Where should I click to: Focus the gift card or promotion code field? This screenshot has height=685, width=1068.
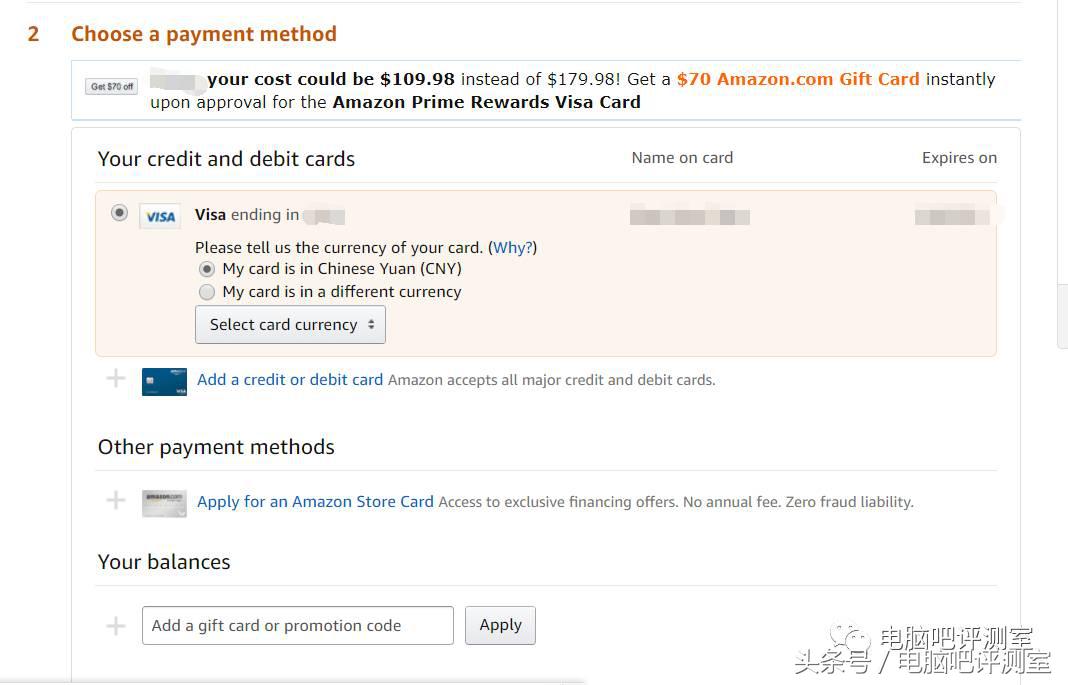click(x=297, y=626)
